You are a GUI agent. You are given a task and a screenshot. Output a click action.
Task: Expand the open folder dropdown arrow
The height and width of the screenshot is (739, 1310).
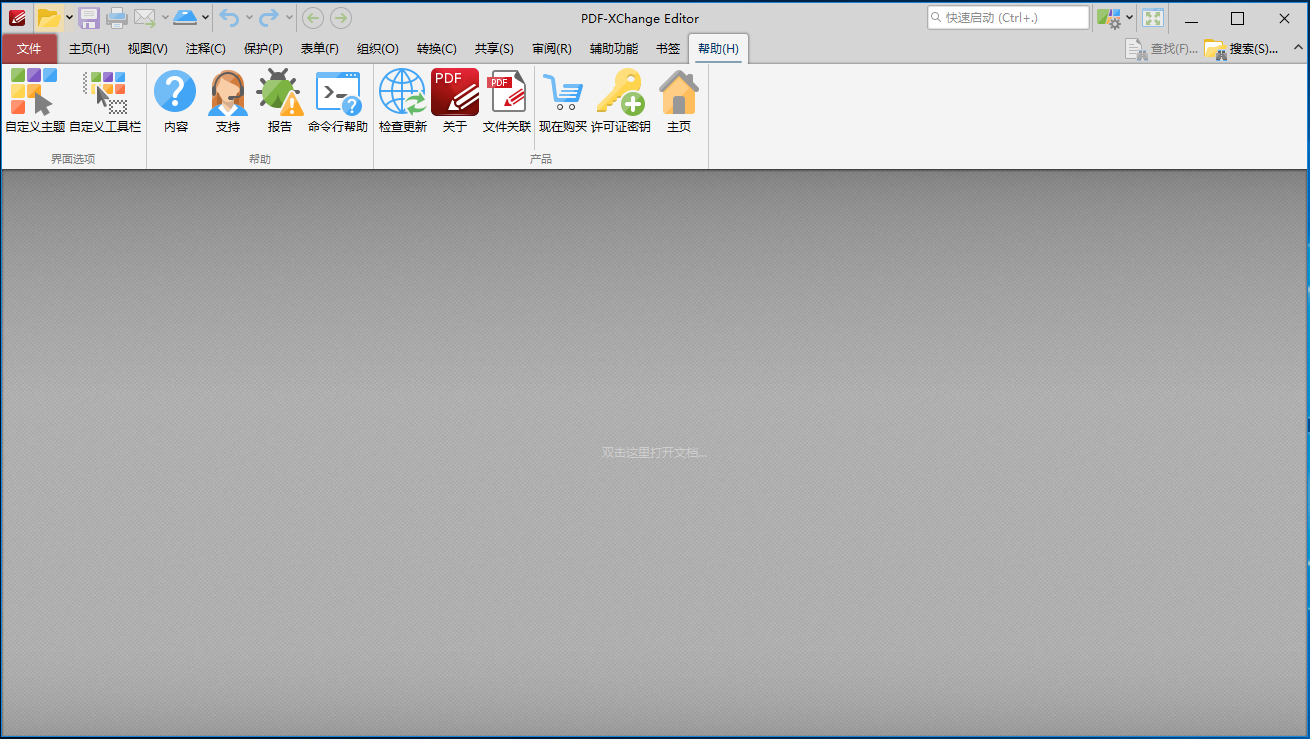point(69,17)
